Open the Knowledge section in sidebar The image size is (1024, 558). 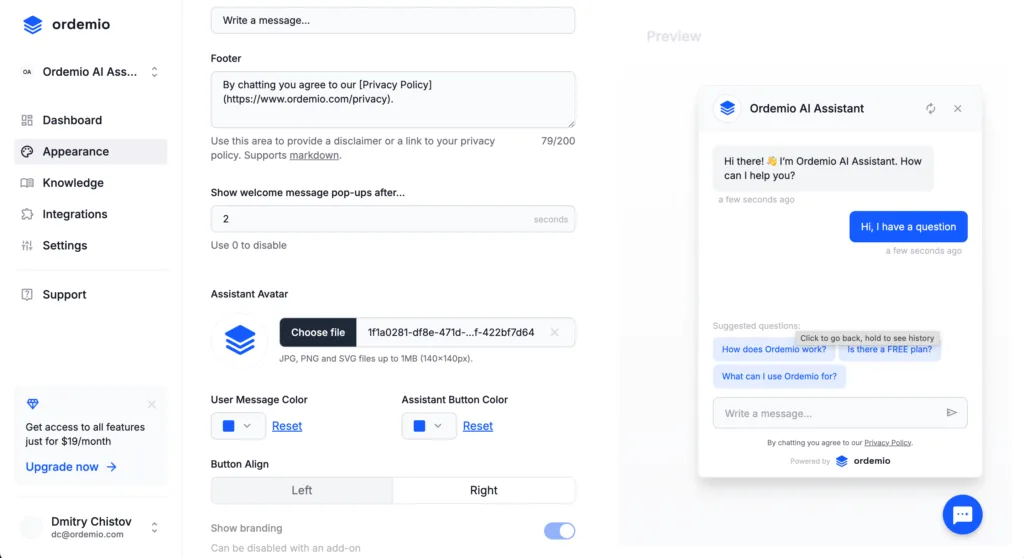click(x=73, y=183)
